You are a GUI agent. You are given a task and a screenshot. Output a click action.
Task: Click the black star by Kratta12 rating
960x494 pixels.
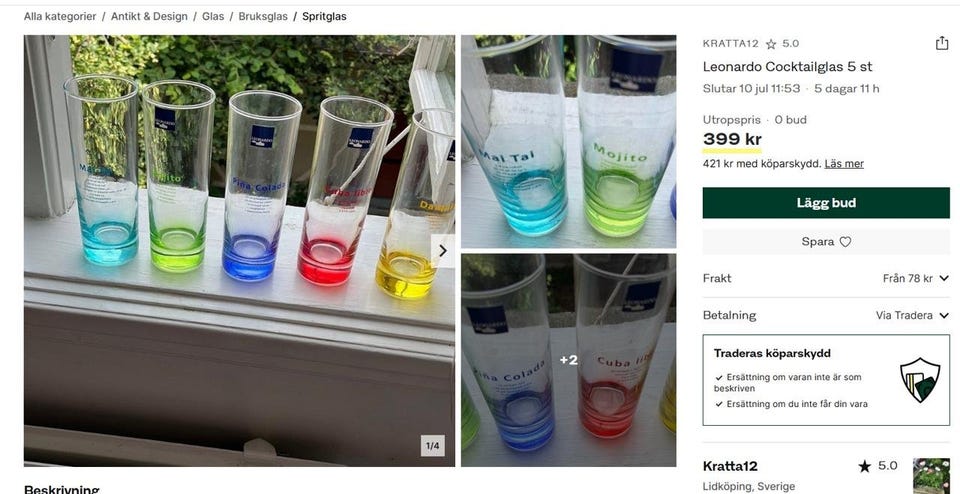click(x=864, y=466)
